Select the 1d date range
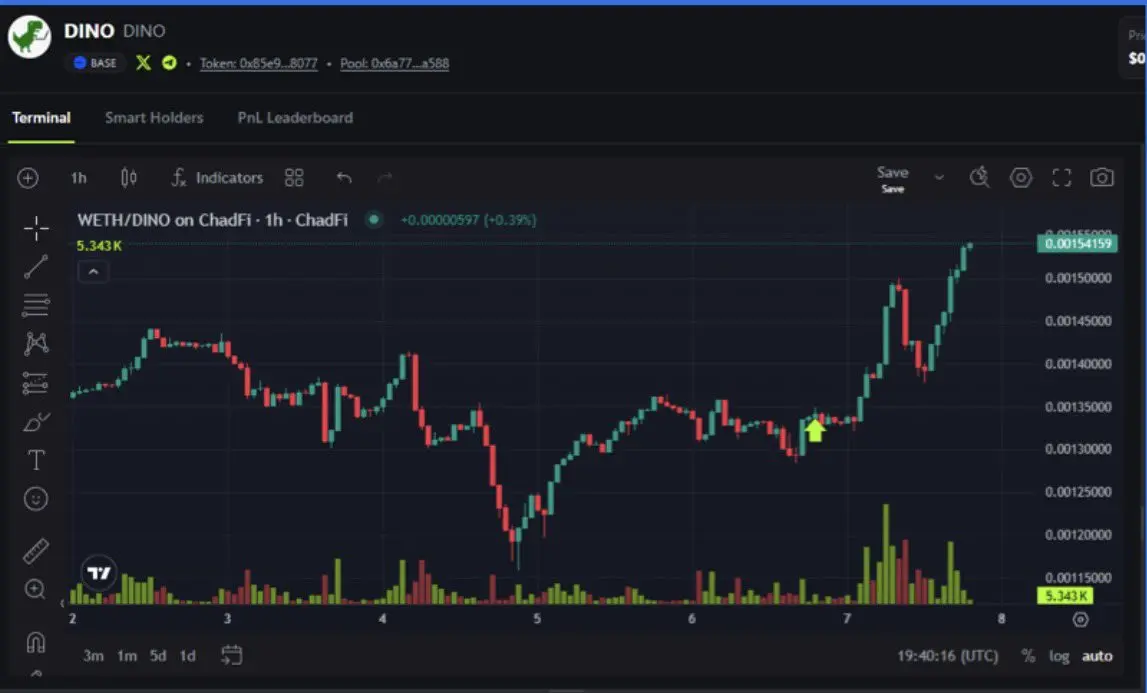 pos(188,656)
